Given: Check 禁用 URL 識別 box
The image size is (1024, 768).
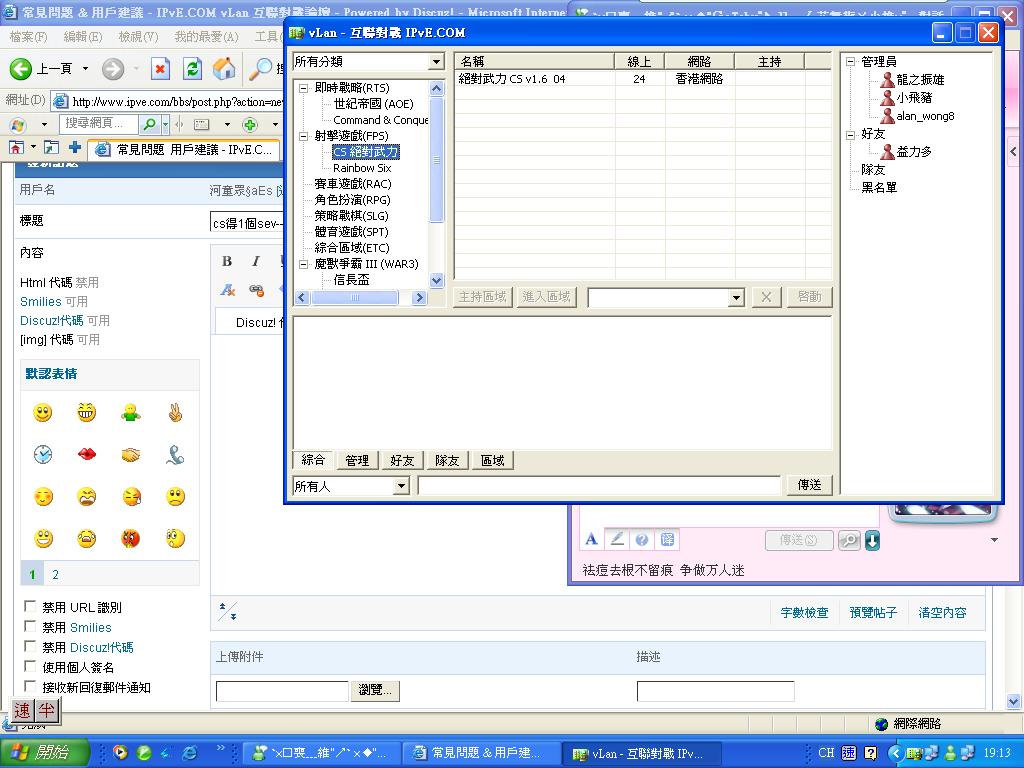Looking at the screenshot, I should pos(30,607).
